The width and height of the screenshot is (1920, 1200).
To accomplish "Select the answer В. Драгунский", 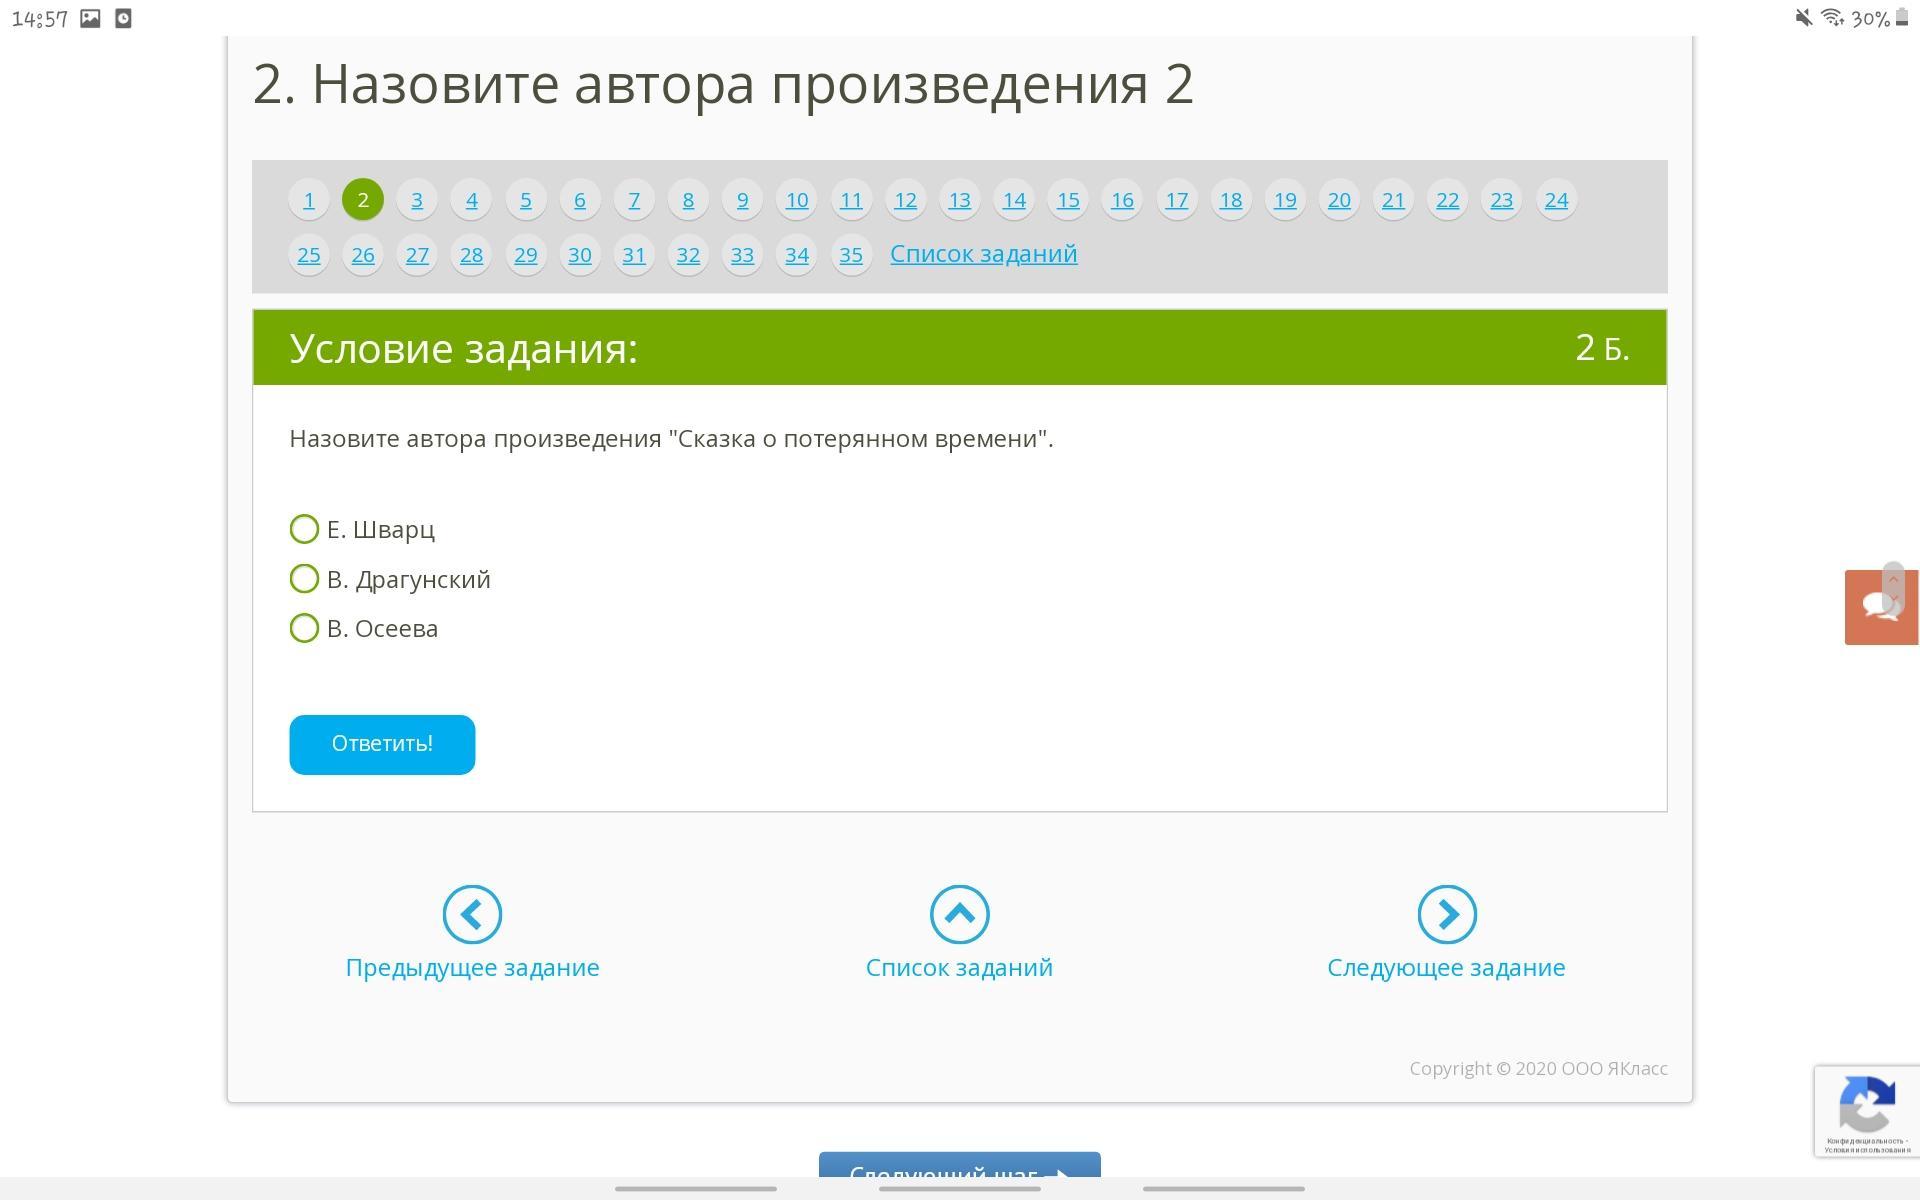I will (304, 579).
